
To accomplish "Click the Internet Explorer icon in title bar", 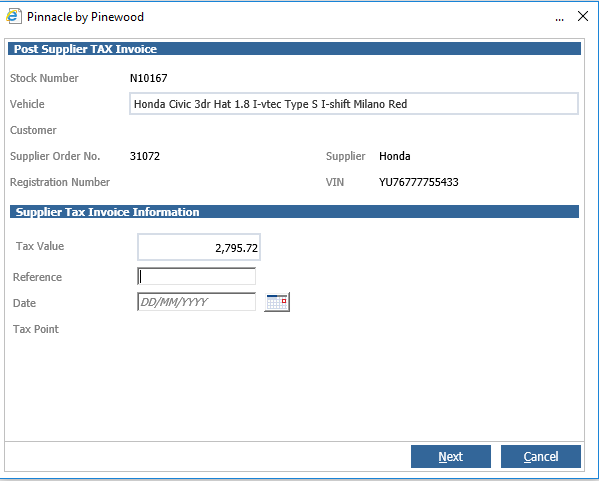I will pos(14,16).
